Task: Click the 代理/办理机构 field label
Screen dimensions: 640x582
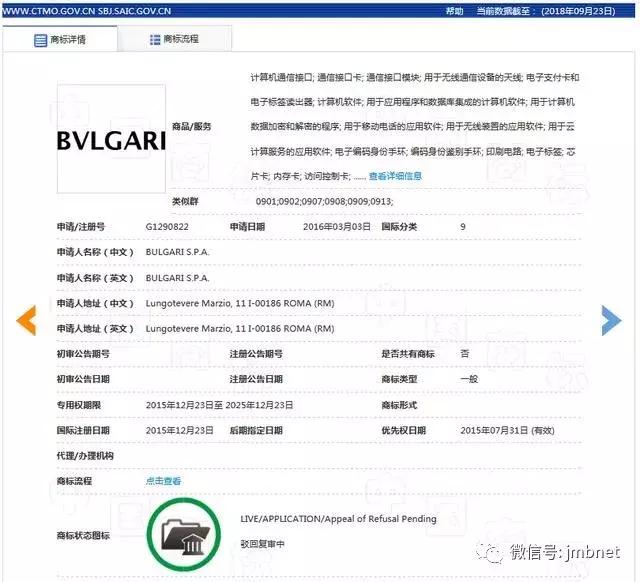Action: 85,455
